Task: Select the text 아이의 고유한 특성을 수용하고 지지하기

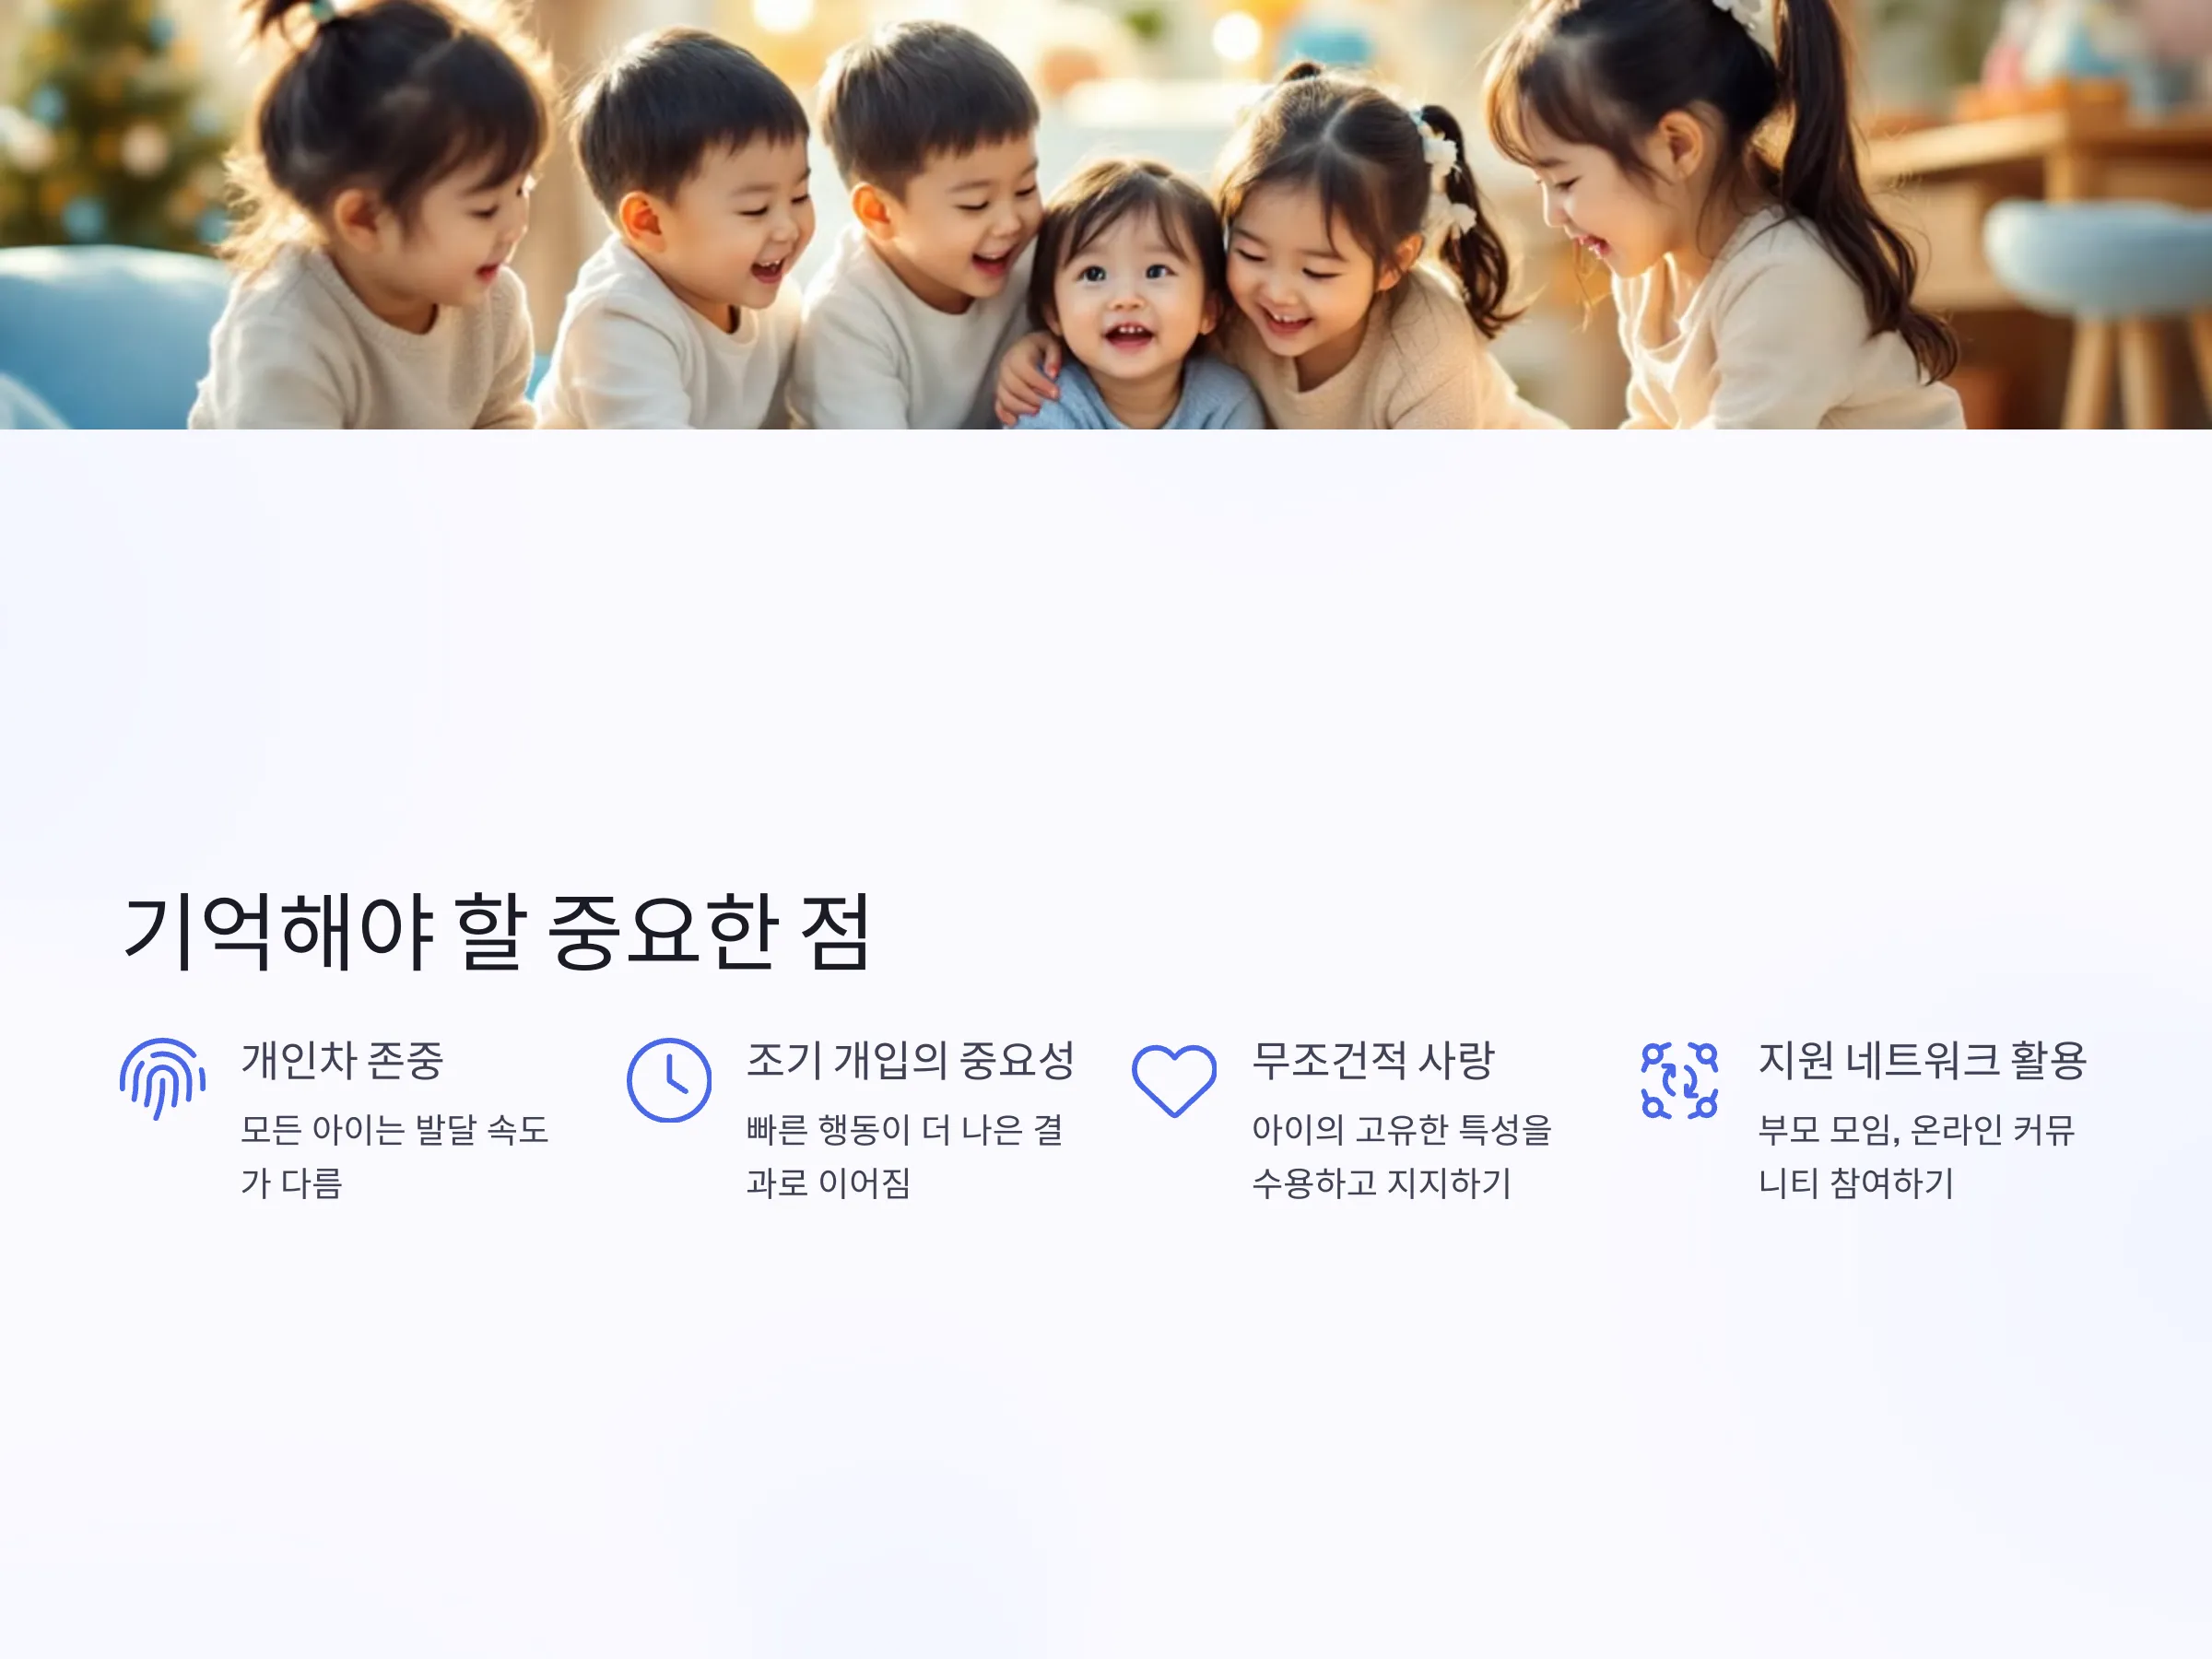Action: coord(1402,1156)
